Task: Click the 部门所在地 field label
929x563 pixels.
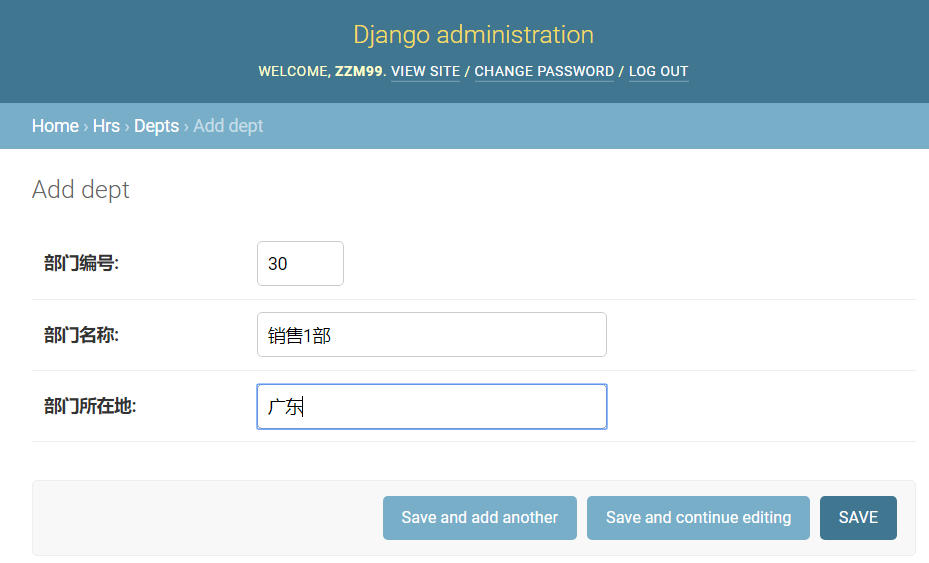Action: [90, 407]
